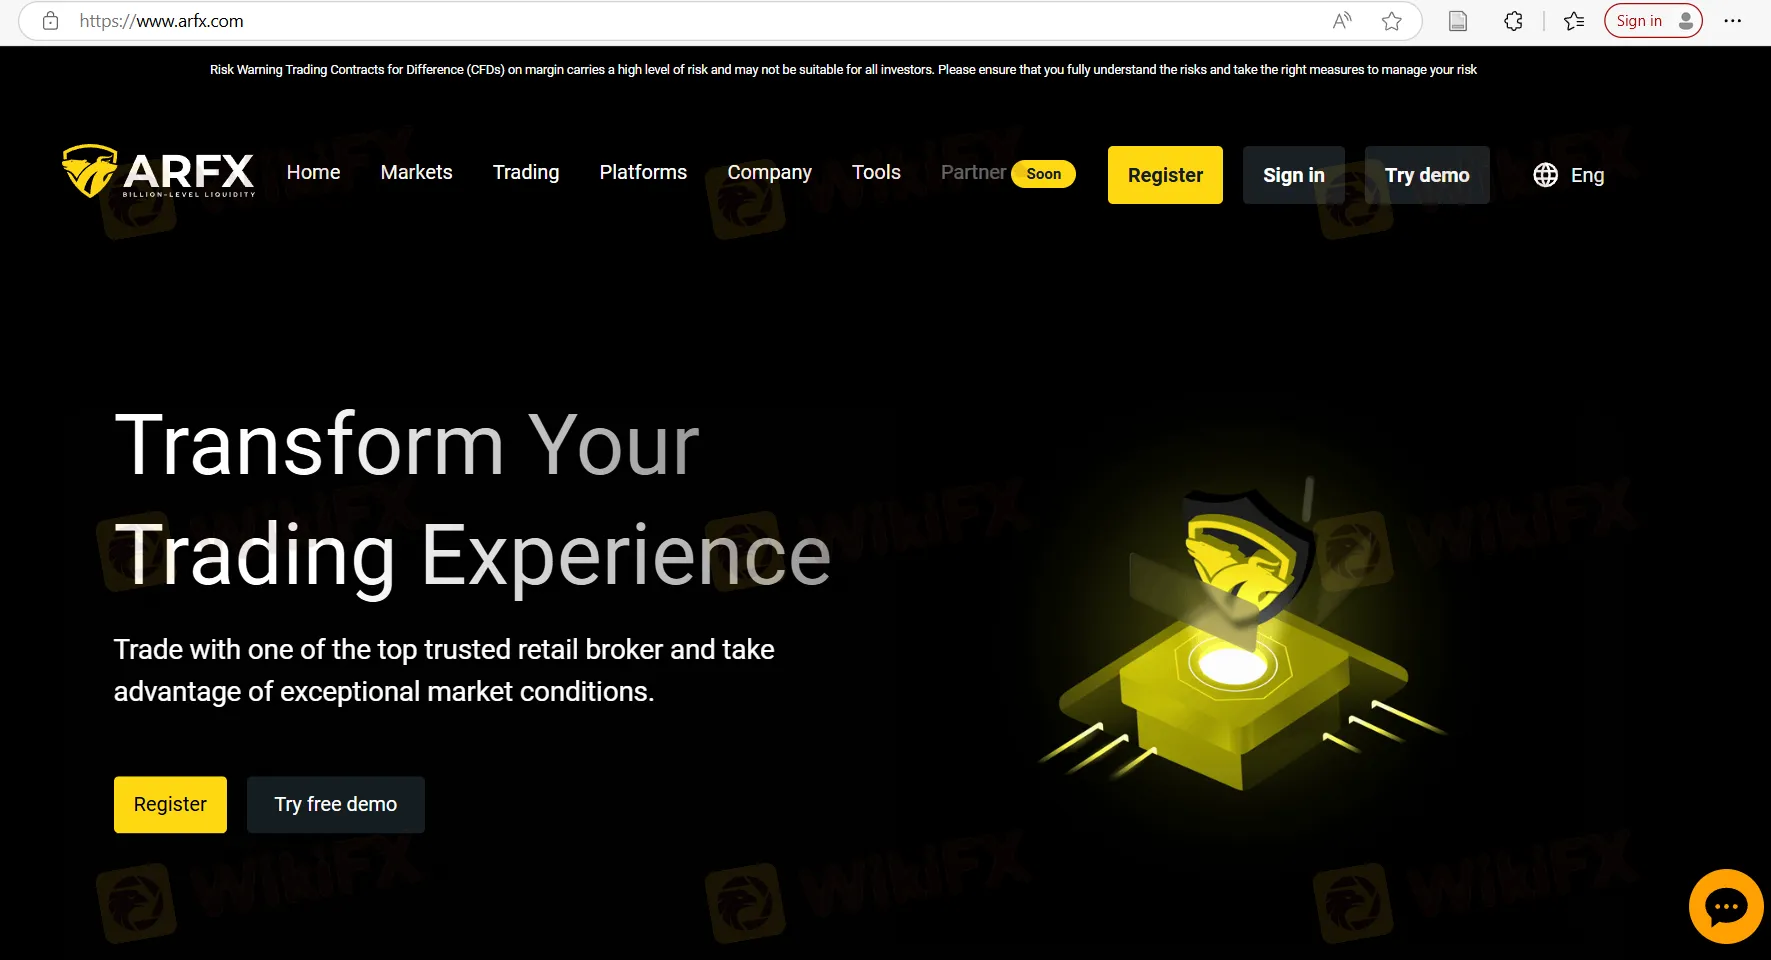This screenshot has height=960, width=1771.
Task: Click the Try free demo button
Action: click(x=335, y=804)
